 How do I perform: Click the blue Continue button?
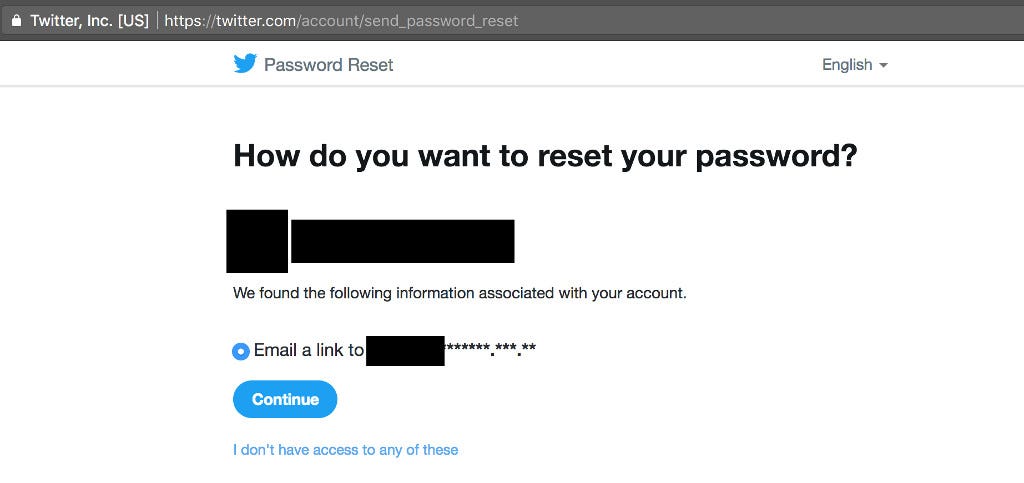coord(285,399)
